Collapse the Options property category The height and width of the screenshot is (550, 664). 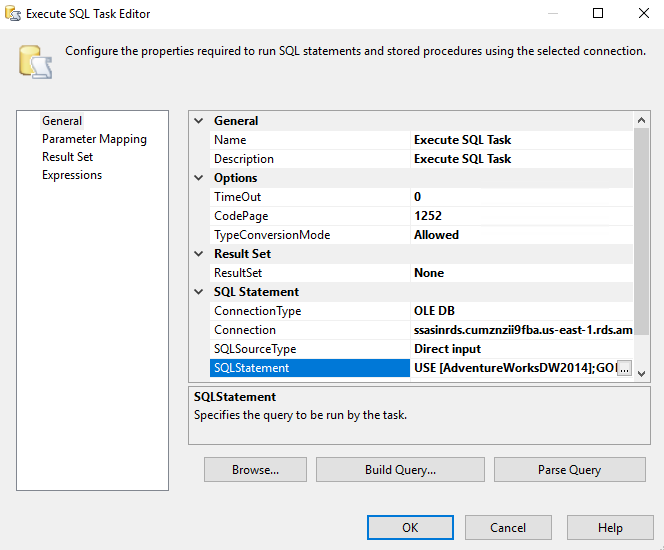click(200, 178)
